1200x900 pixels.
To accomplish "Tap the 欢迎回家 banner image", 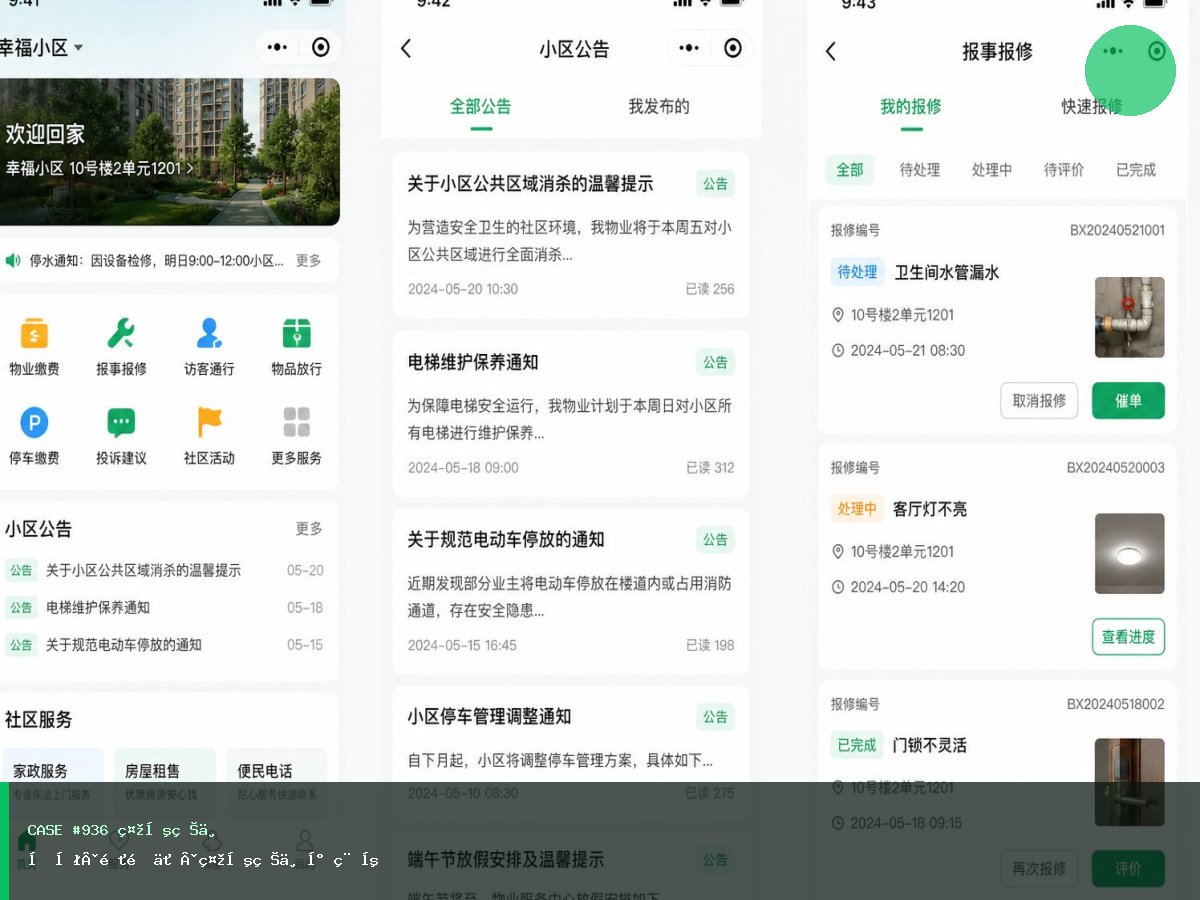I will [169, 152].
